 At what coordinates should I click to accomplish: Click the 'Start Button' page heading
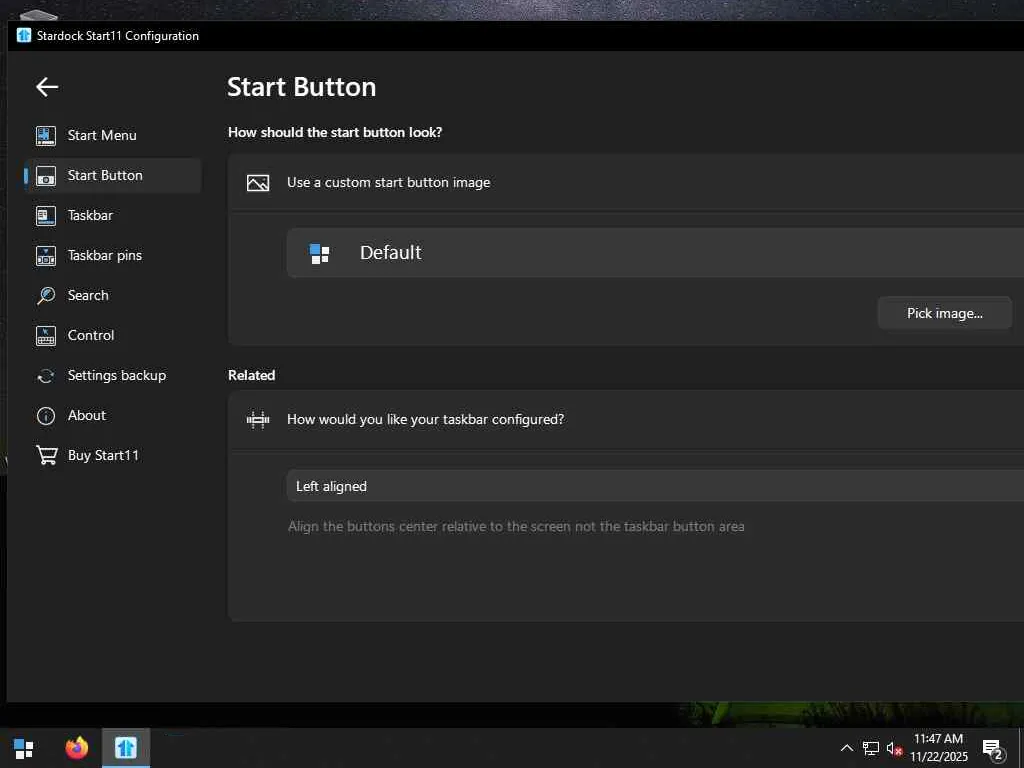(x=302, y=88)
